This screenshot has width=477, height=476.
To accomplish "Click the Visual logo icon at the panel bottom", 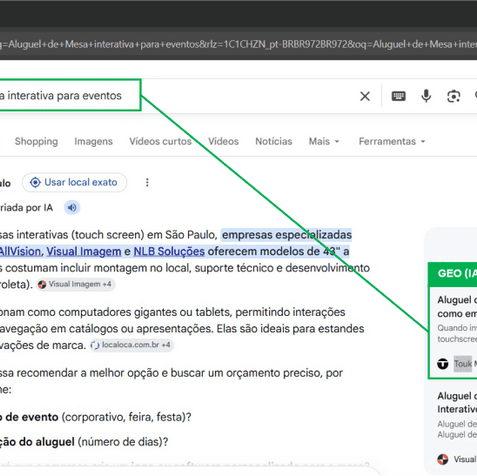I will click(x=443, y=459).
